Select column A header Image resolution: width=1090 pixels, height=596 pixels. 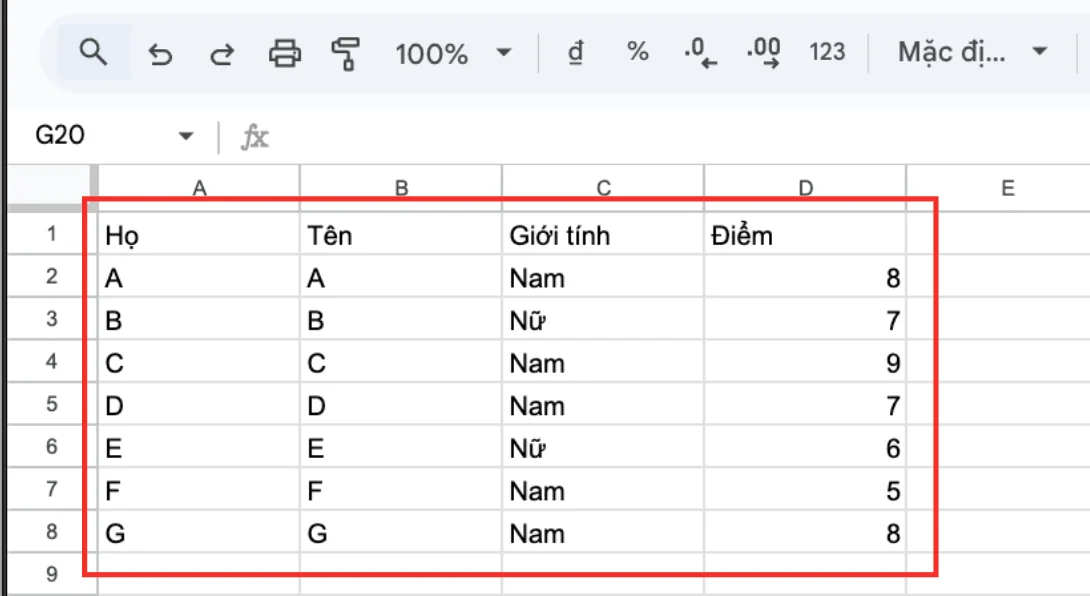(200, 188)
